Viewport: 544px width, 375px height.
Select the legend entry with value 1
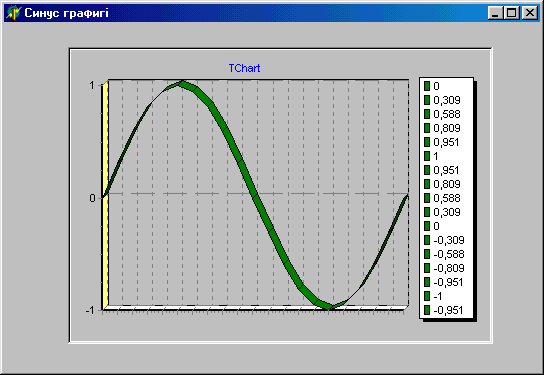tap(431, 156)
